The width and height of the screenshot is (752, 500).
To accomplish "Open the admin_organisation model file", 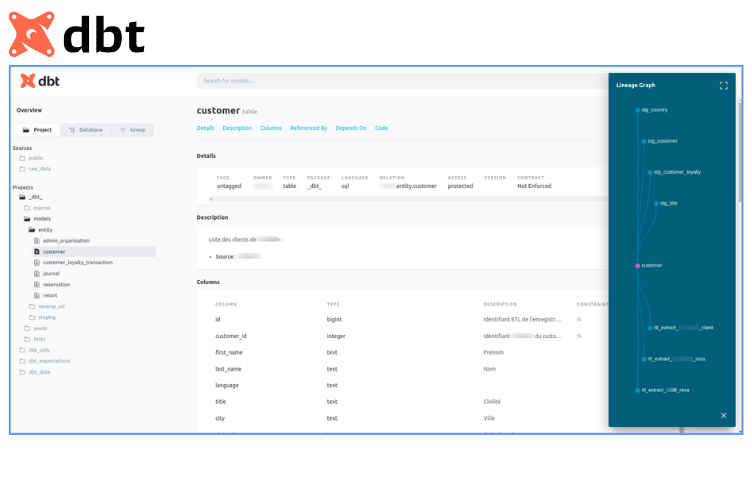I will (x=66, y=241).
